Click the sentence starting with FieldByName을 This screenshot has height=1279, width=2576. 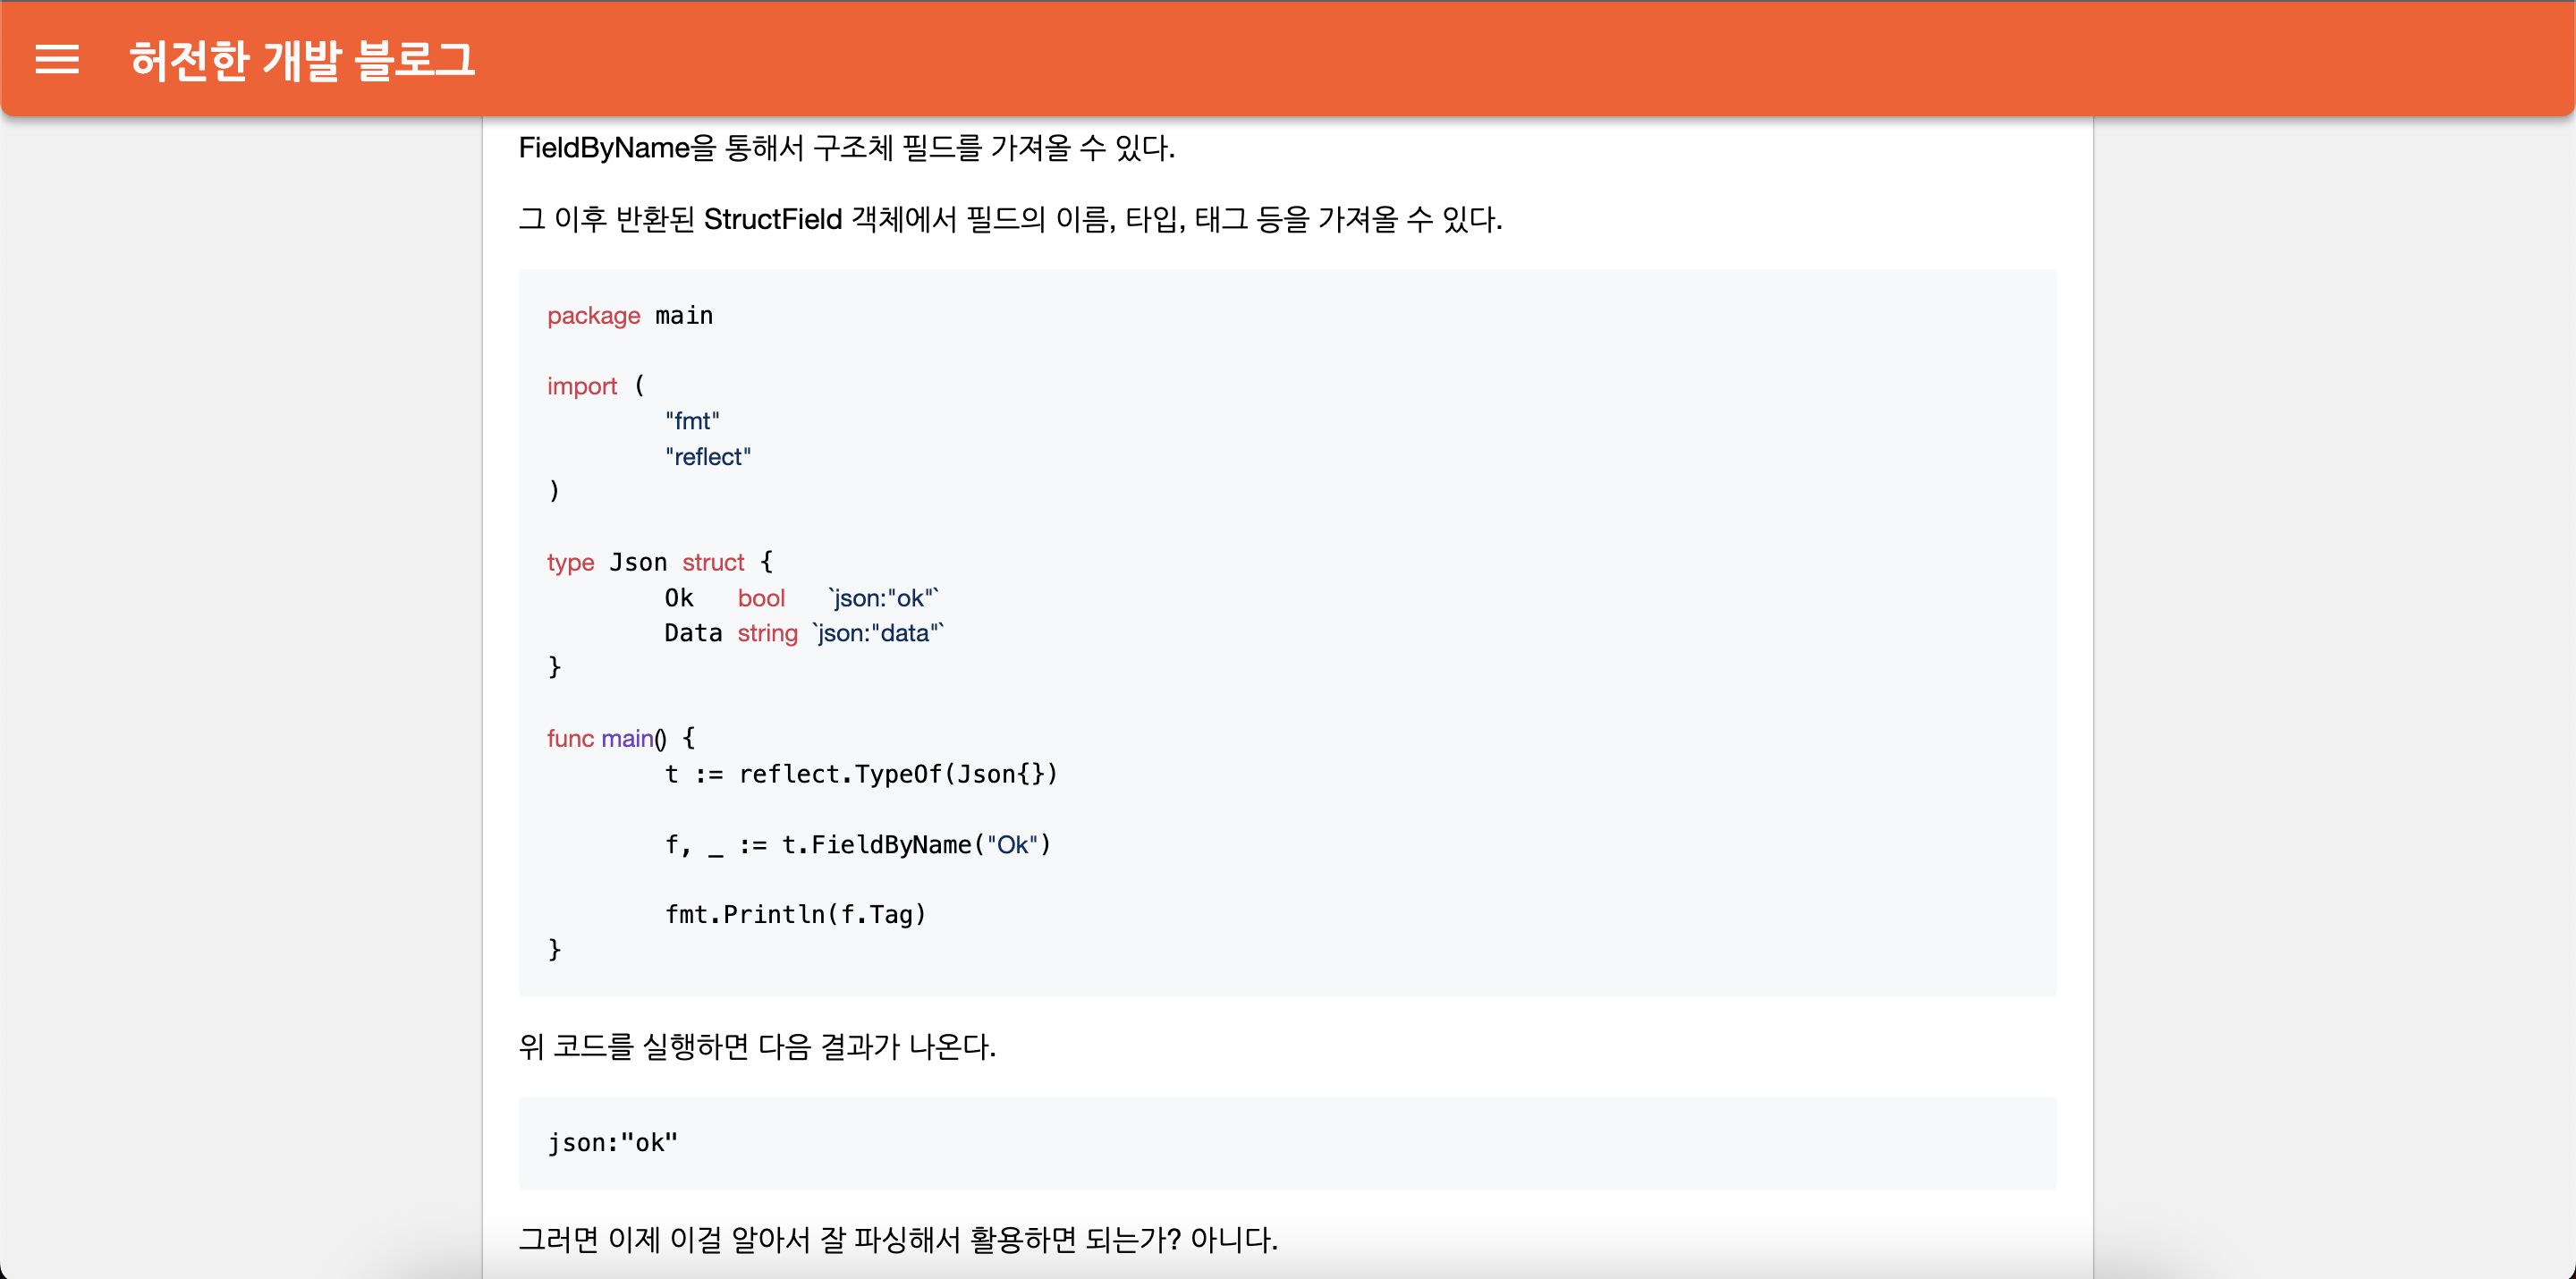pos(846,148)
